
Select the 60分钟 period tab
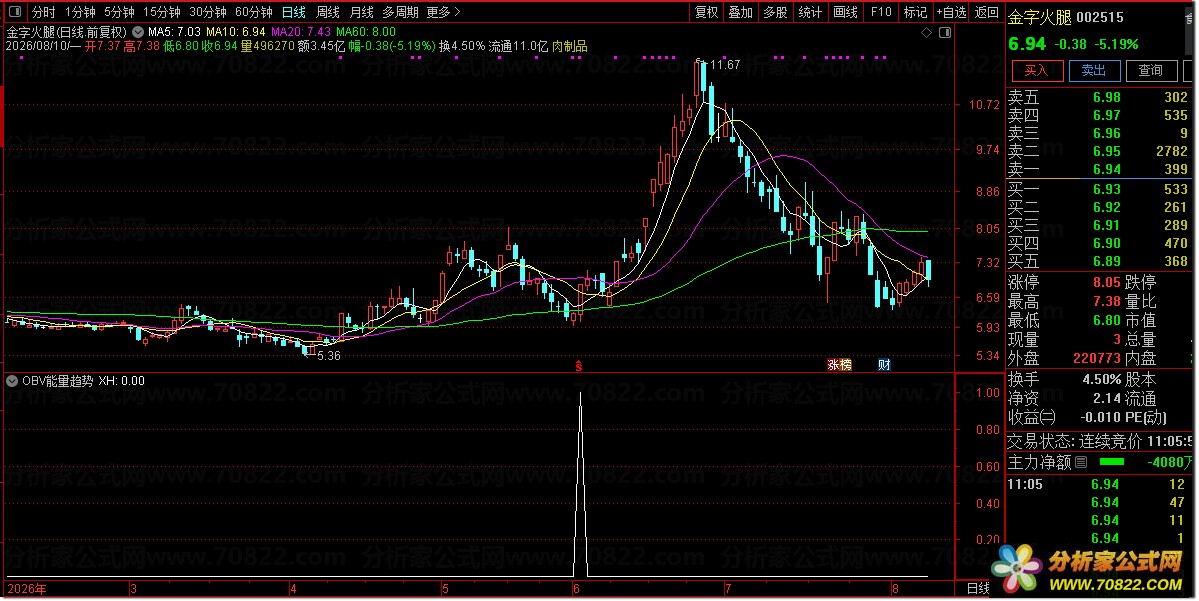coord(253,12)
